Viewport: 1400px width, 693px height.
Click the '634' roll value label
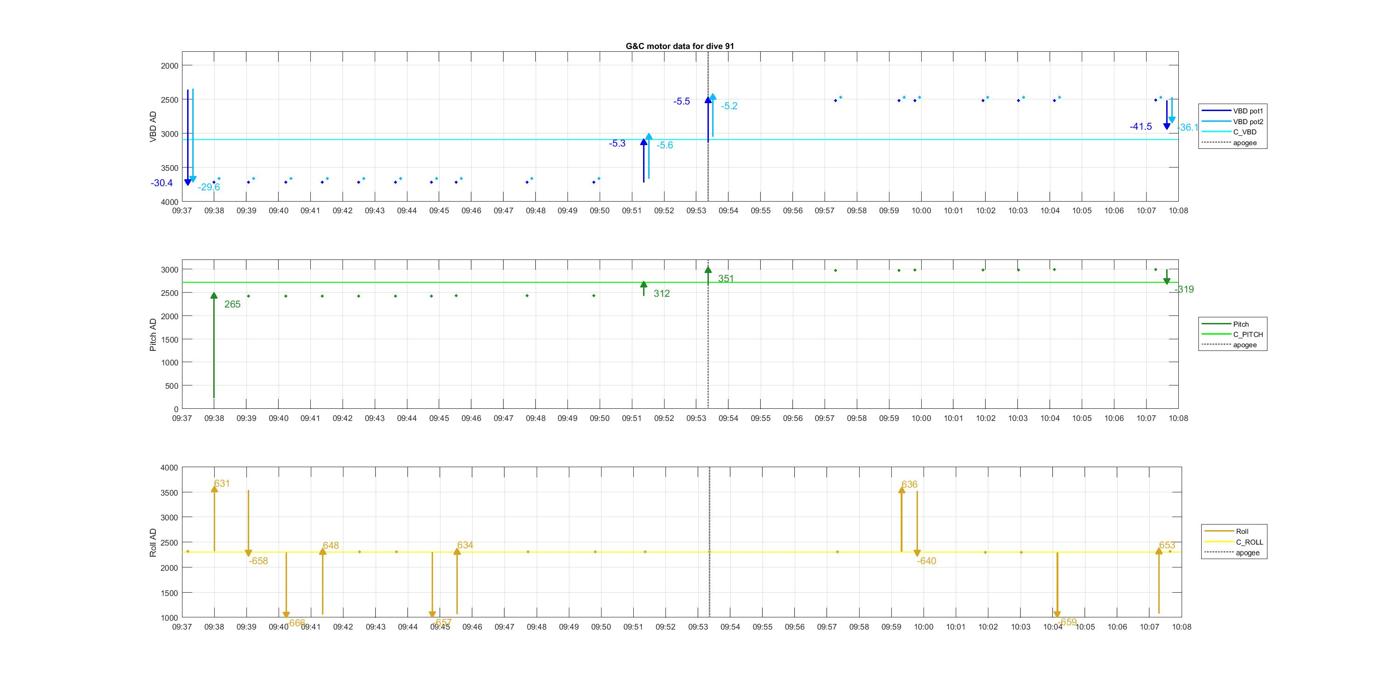465,545
